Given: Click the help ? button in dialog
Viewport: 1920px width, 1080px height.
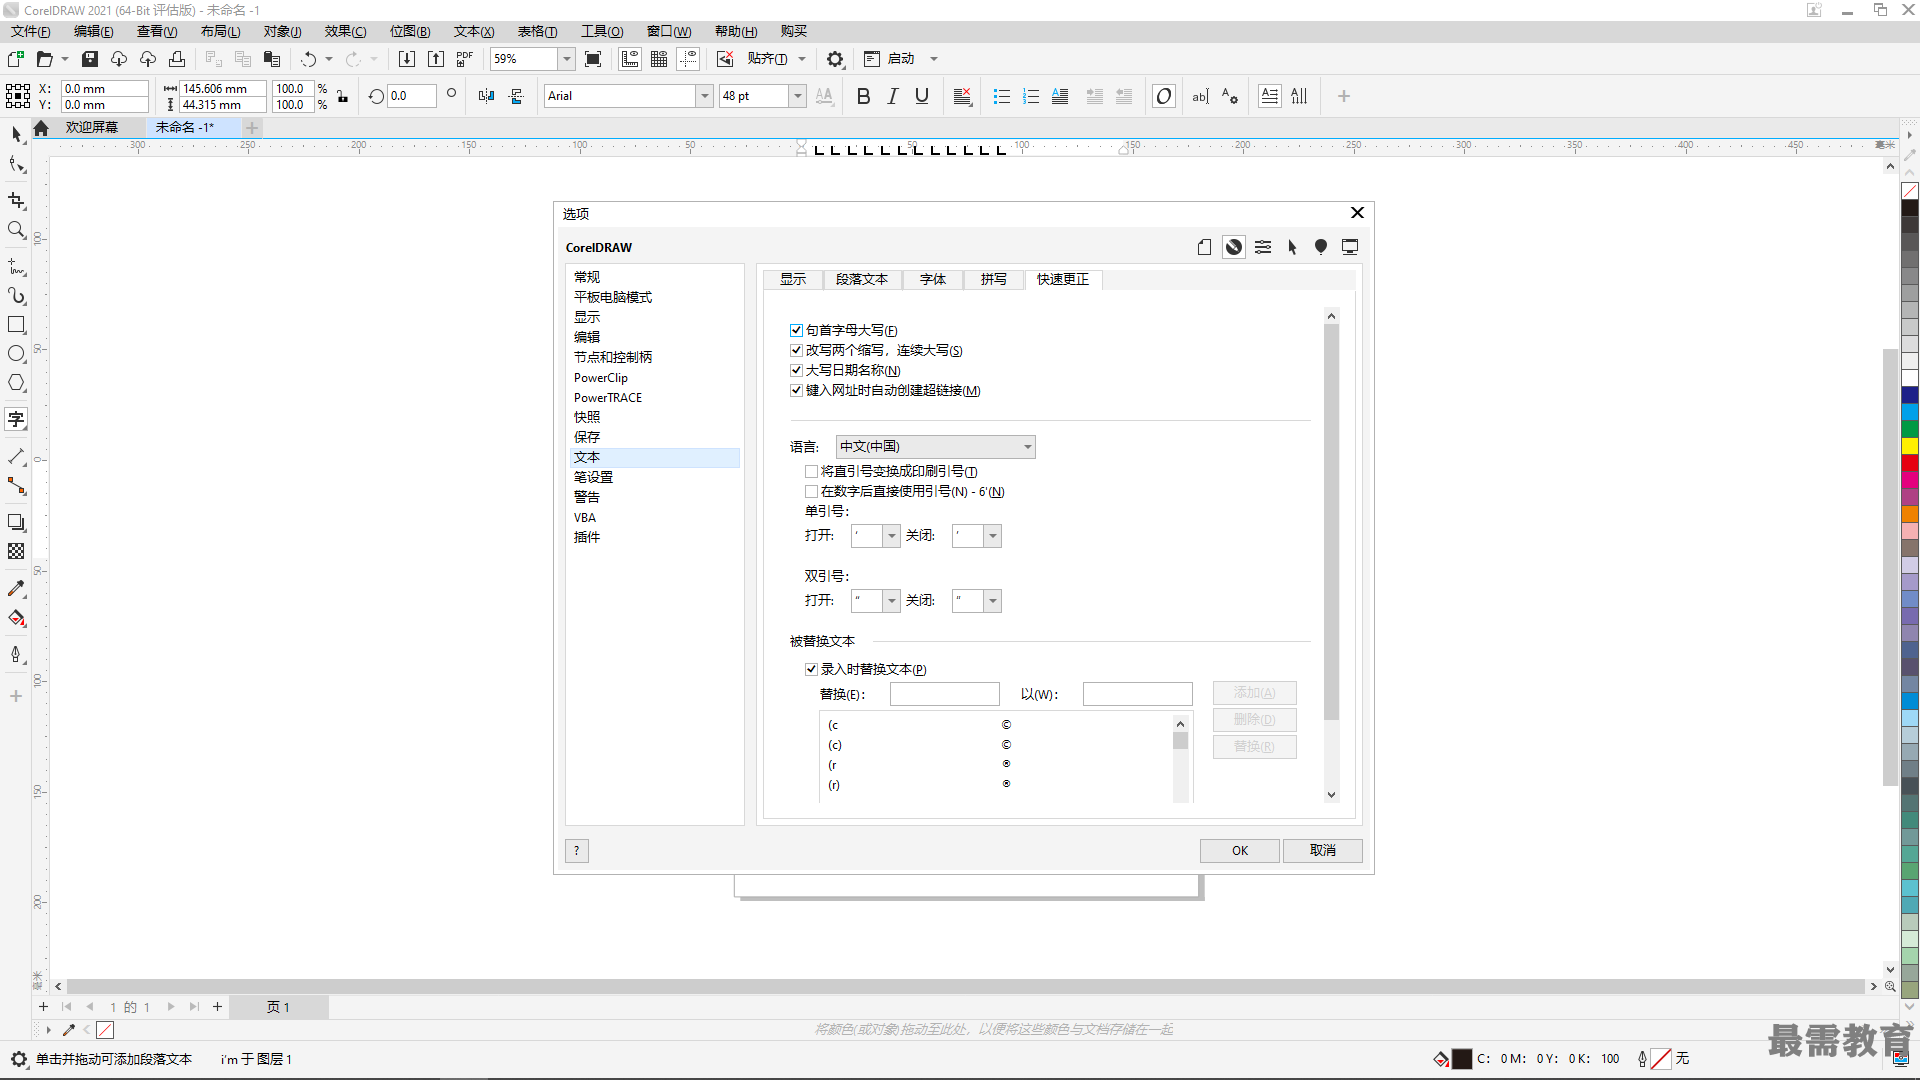Looking at the screenshot, I should 577,850.
